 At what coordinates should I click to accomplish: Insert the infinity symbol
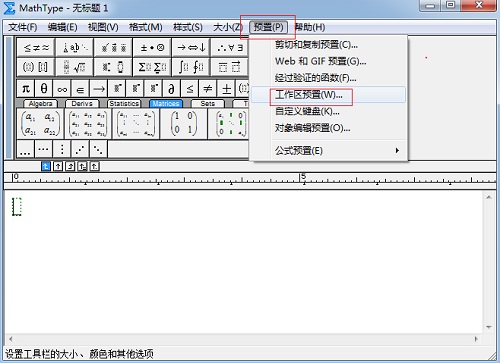pyautogui.click(x=62, y=89)
